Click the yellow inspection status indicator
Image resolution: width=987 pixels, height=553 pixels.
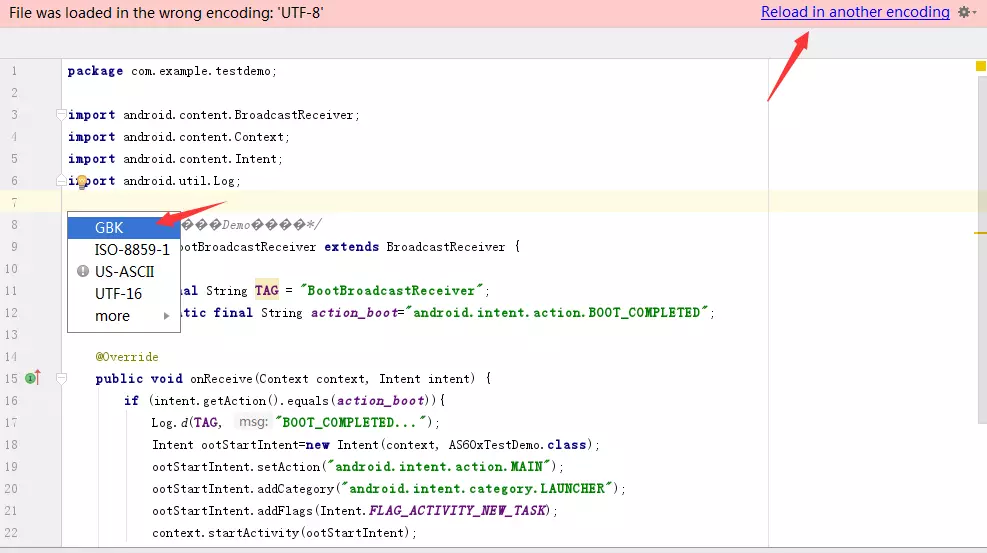click(980, 66)
